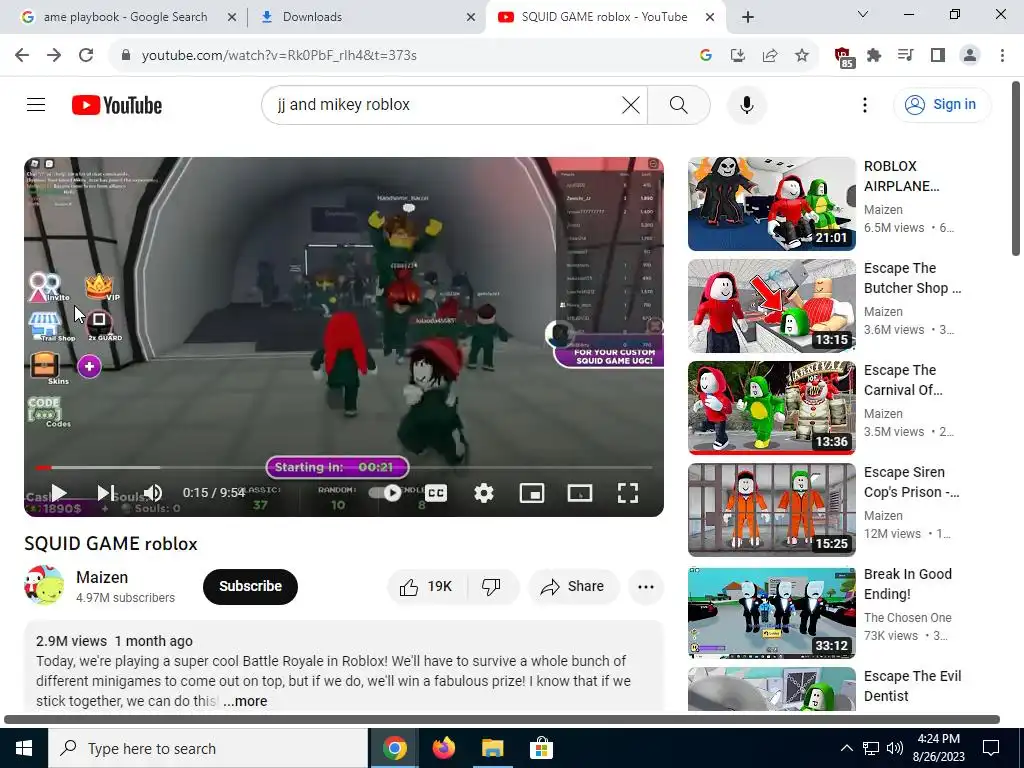Click the Google icon in address bar

coord(705,55)
